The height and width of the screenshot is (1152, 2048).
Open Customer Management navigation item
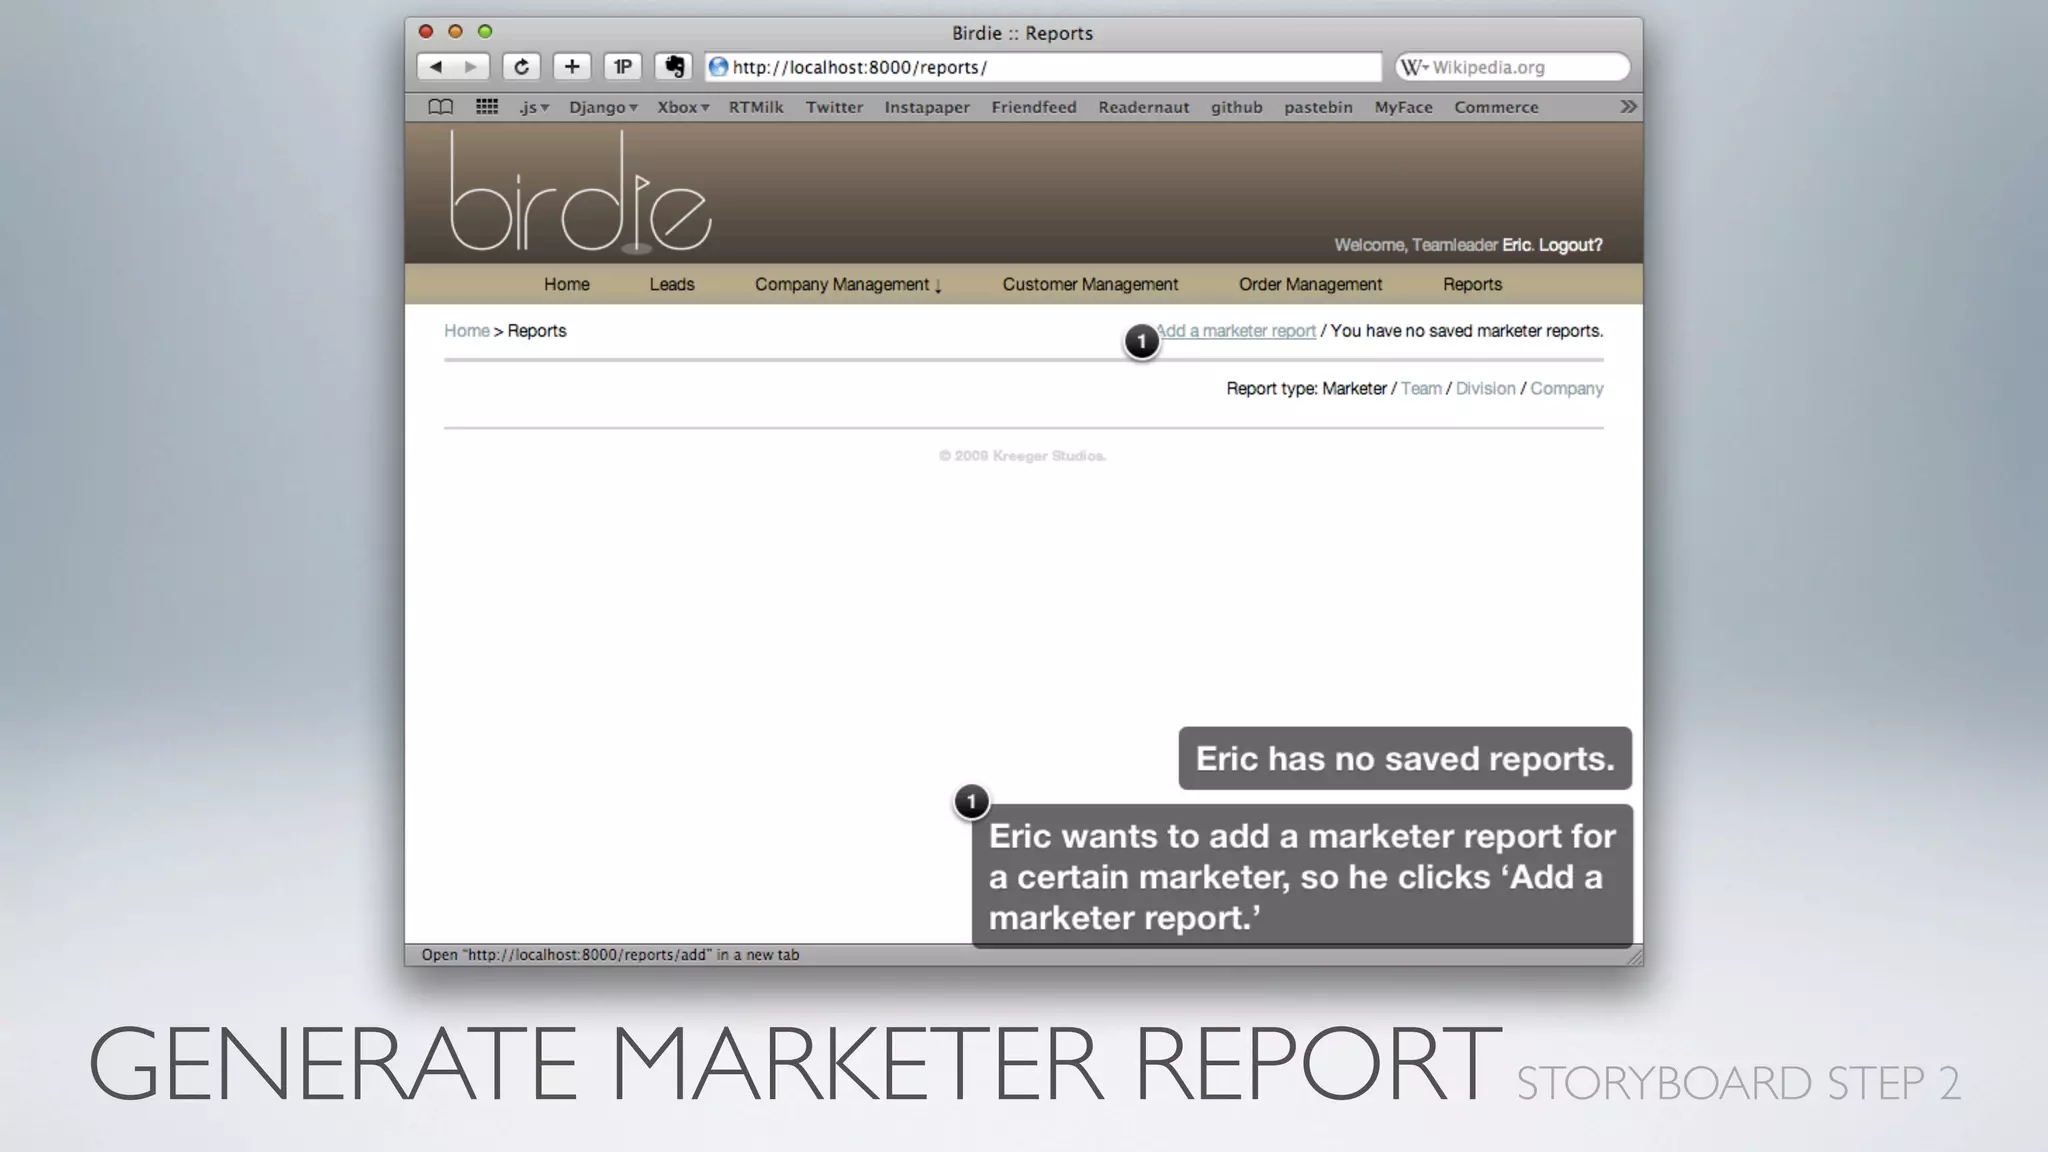point(1090,284)
